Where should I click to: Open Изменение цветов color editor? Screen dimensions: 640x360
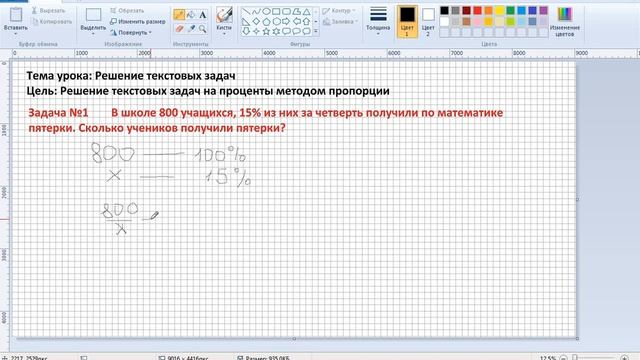(565, 21)
